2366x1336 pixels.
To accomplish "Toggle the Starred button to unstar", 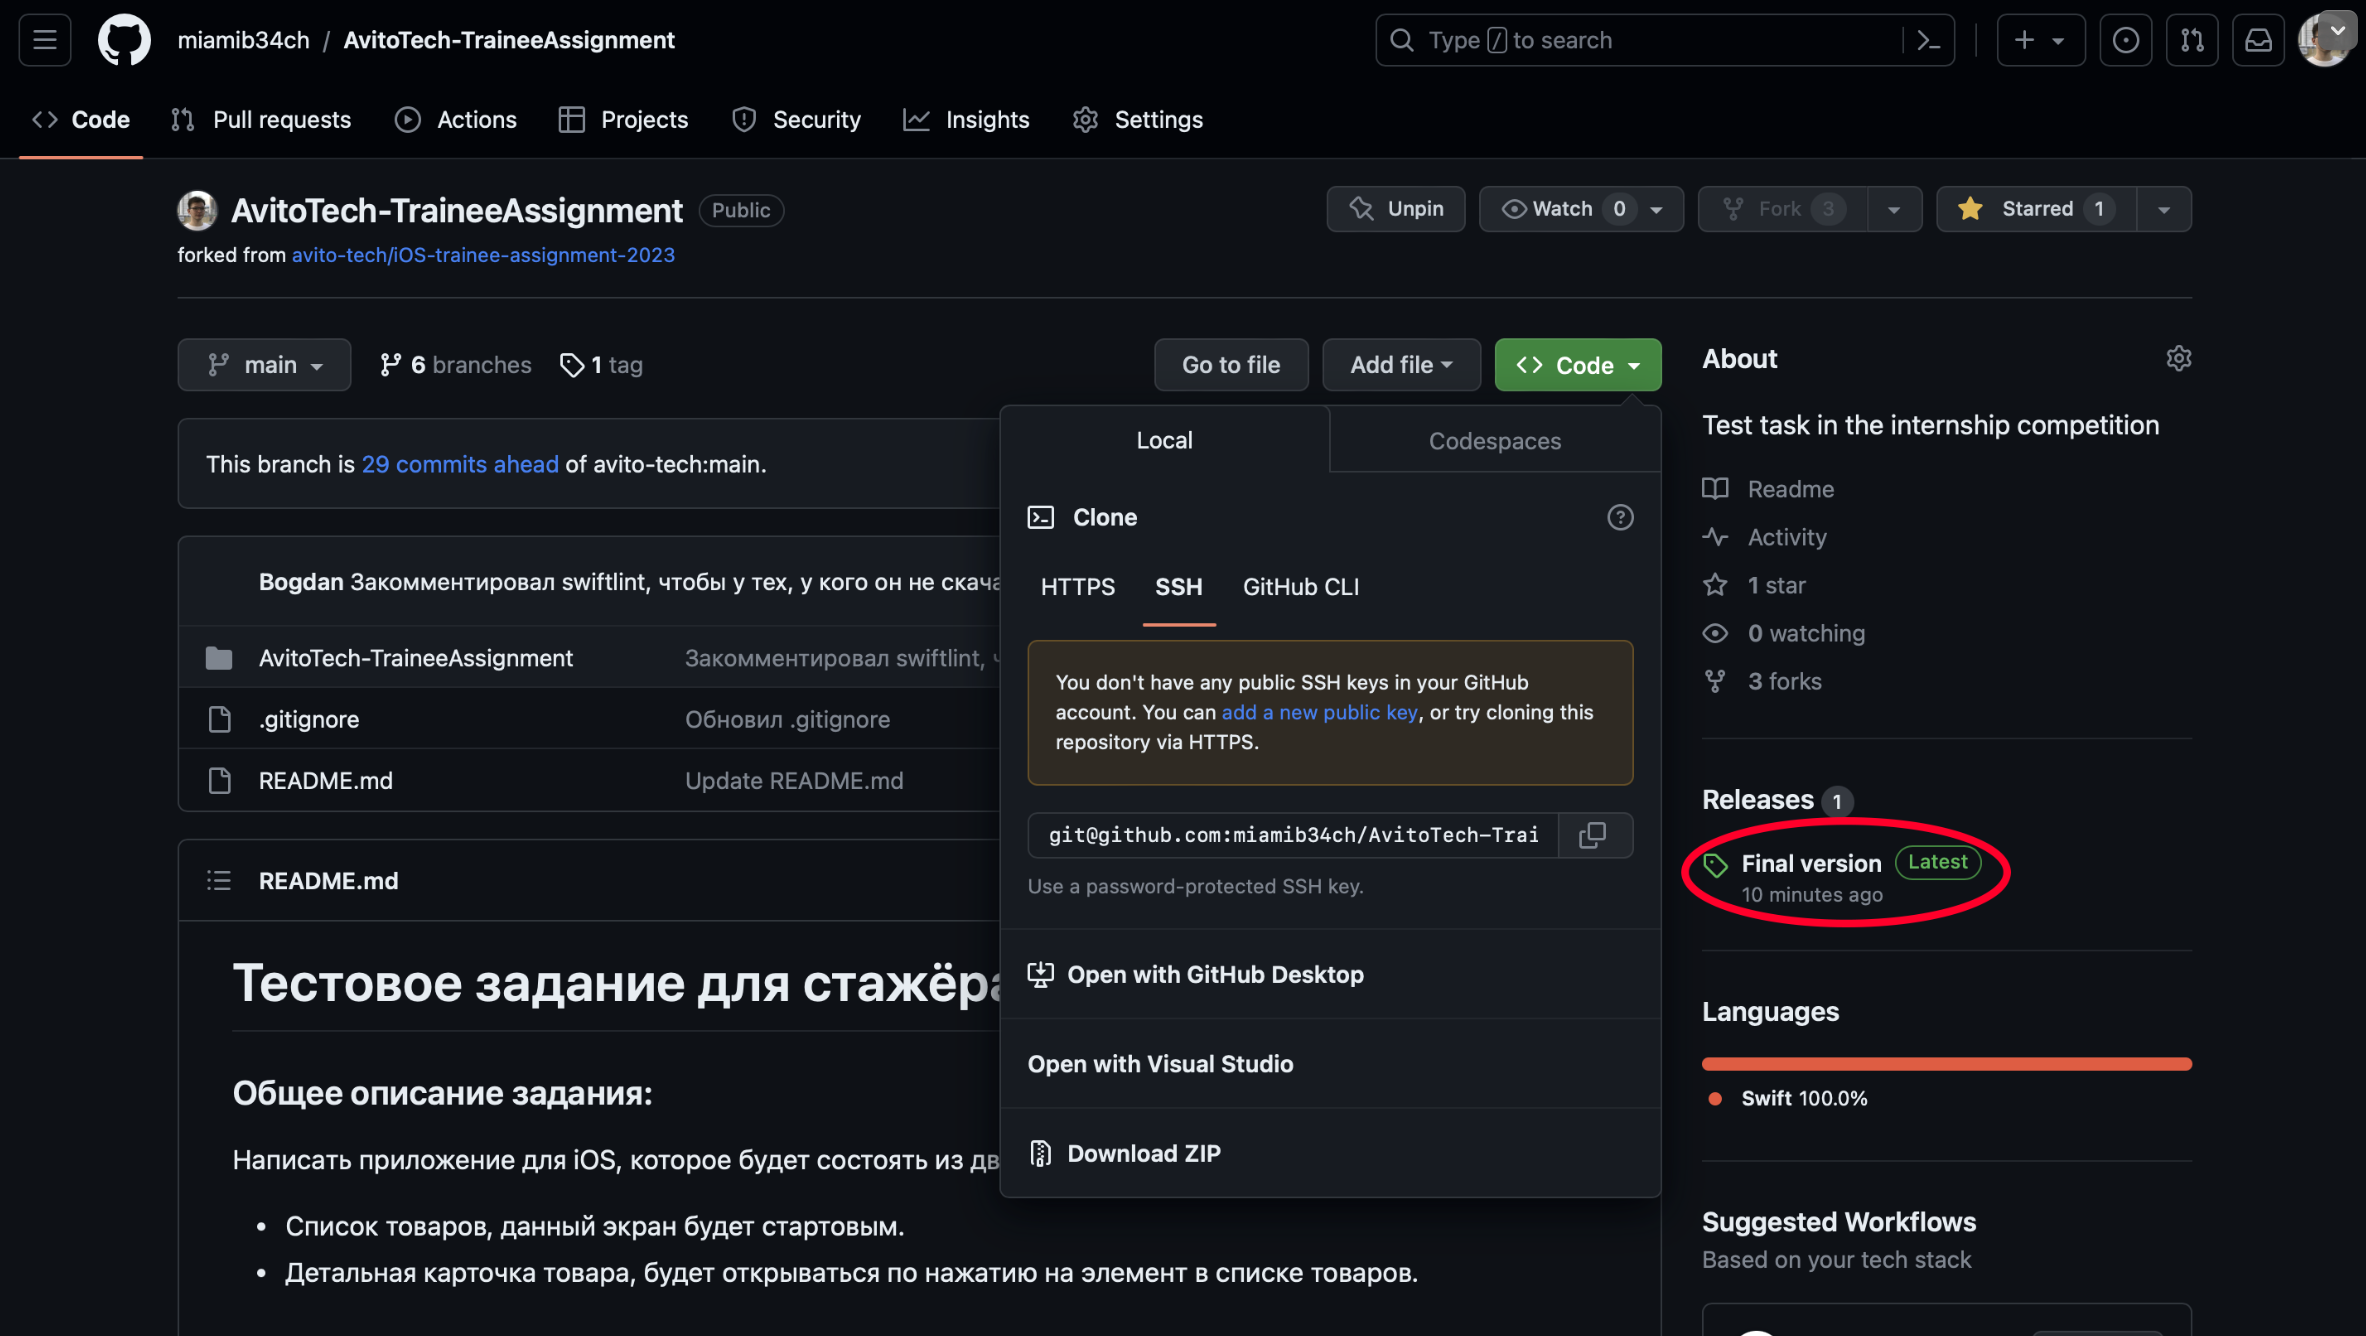I will tap(2035, 209).
